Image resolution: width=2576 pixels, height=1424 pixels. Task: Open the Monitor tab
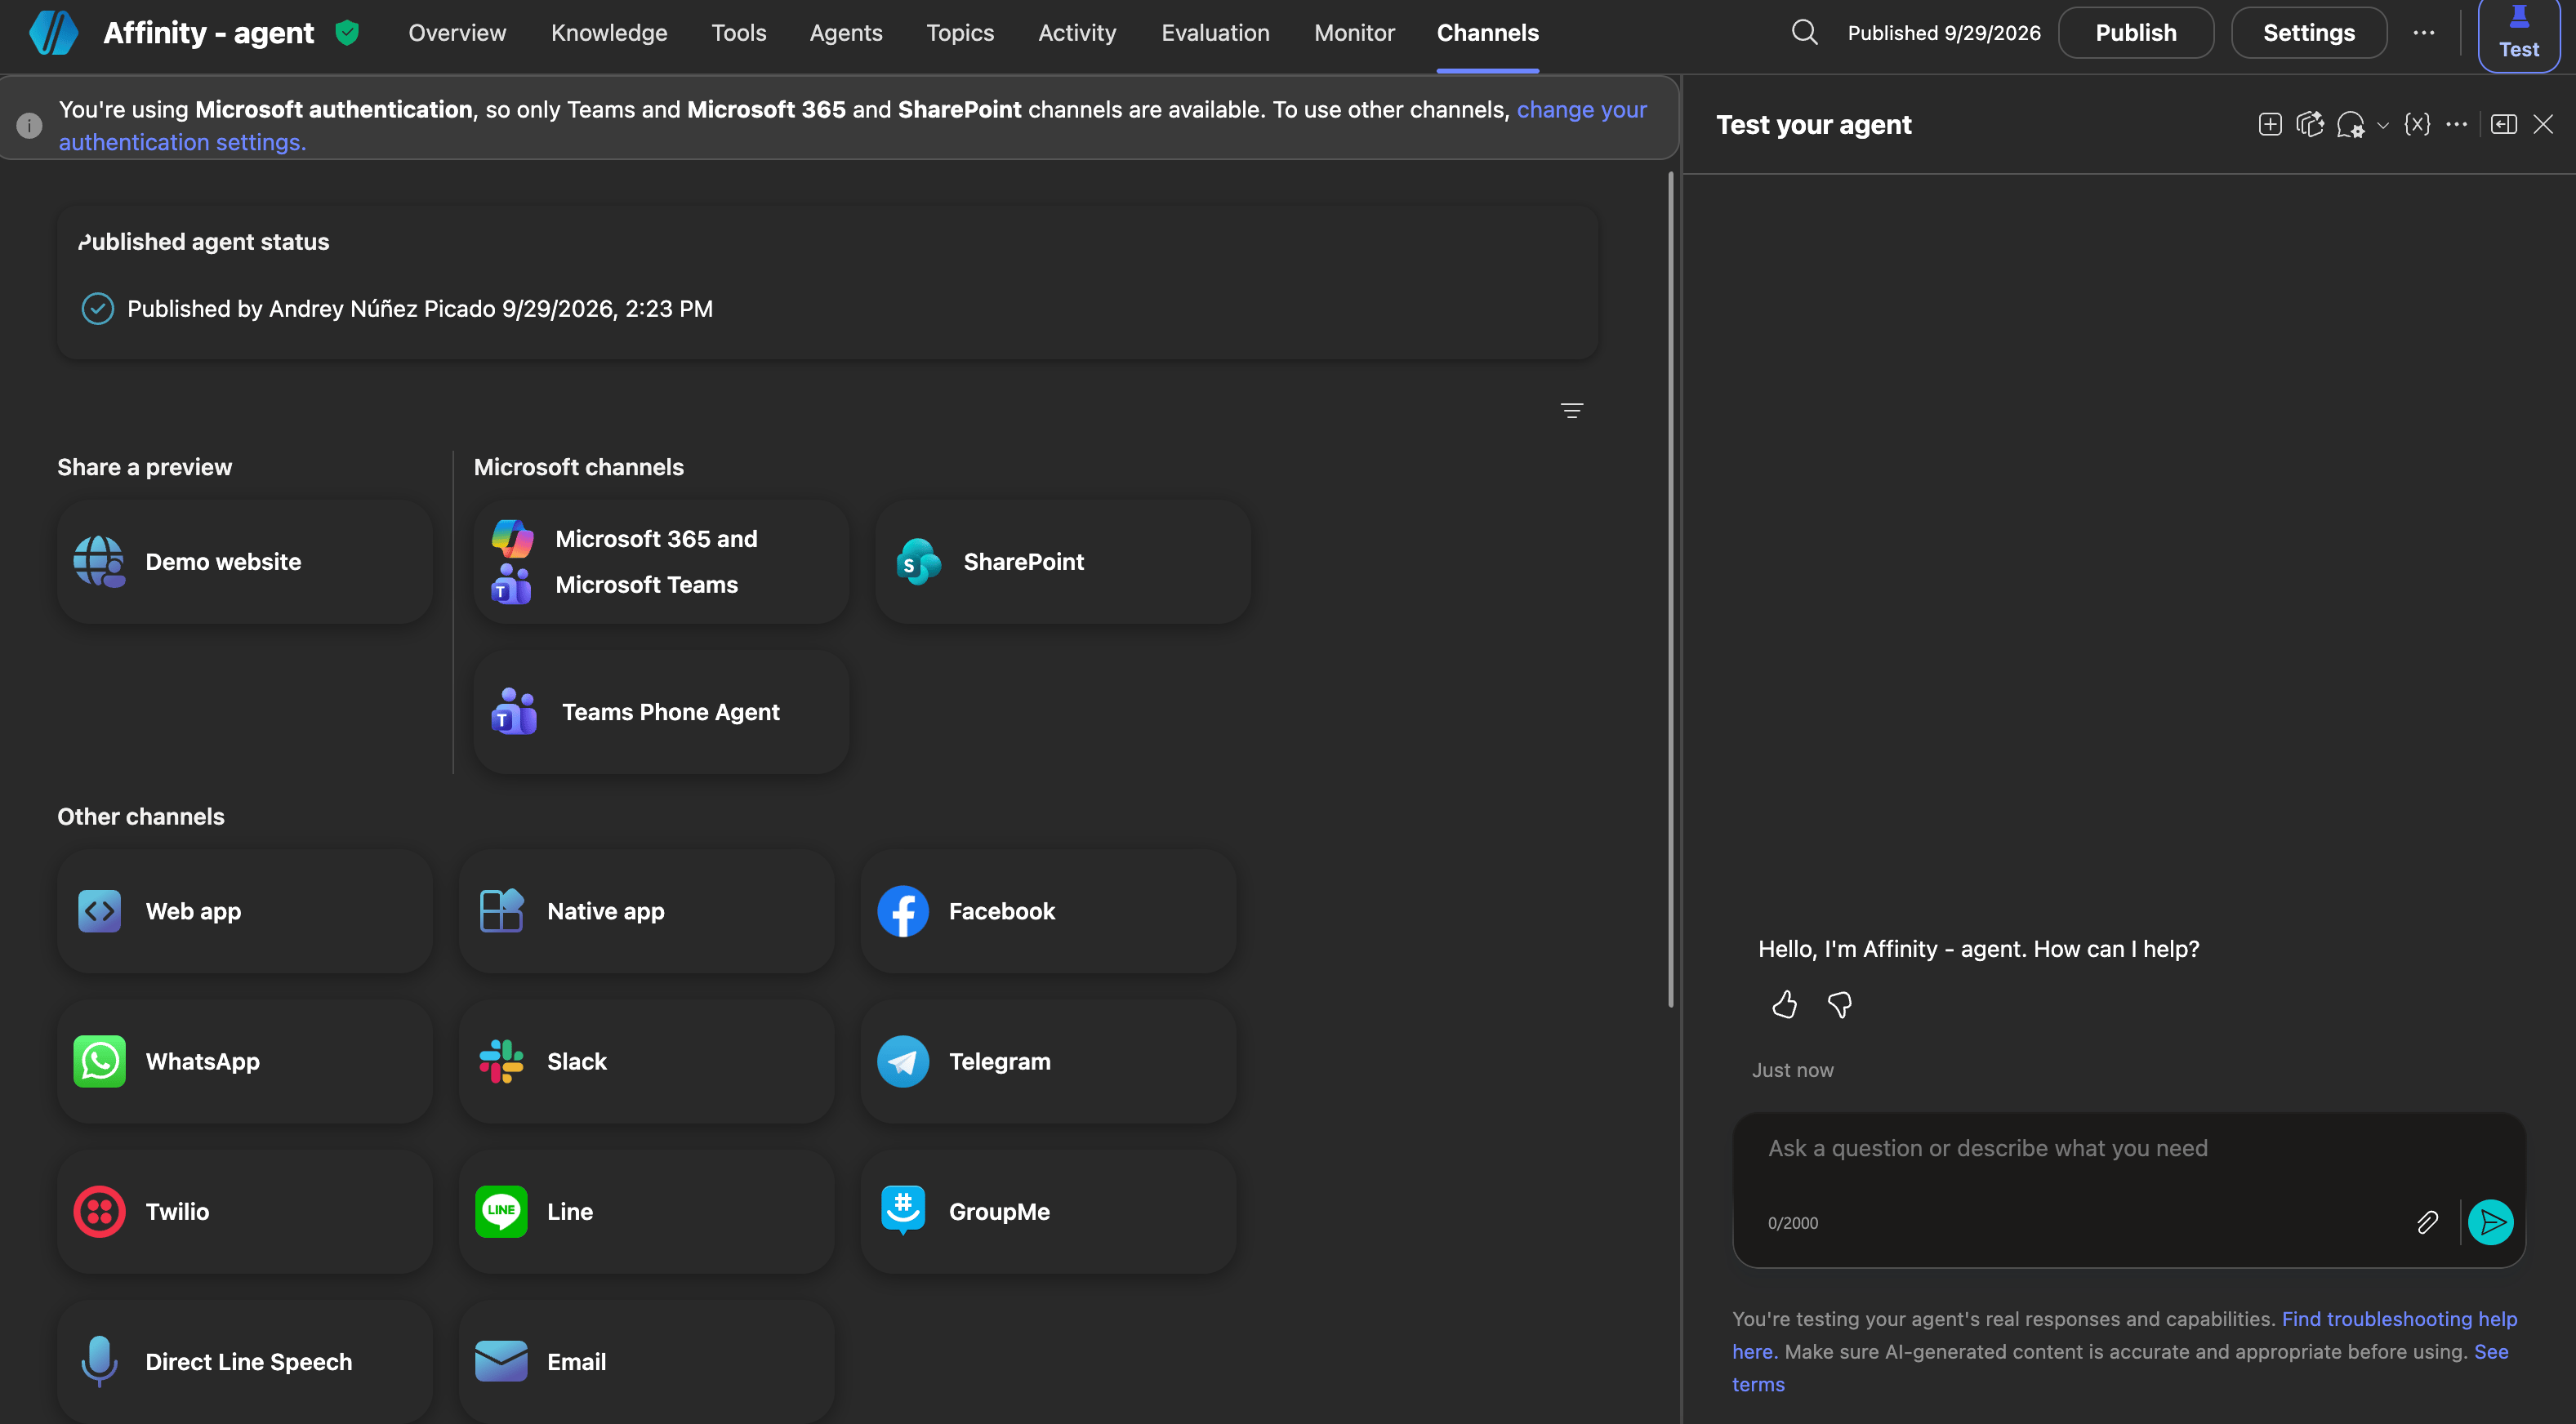pos(1354,33)
